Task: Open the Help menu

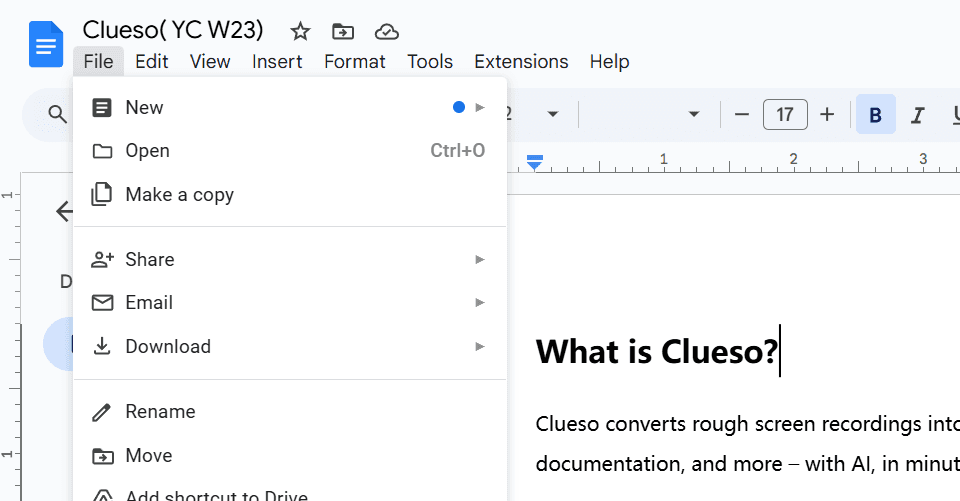Action: point(609,62)
